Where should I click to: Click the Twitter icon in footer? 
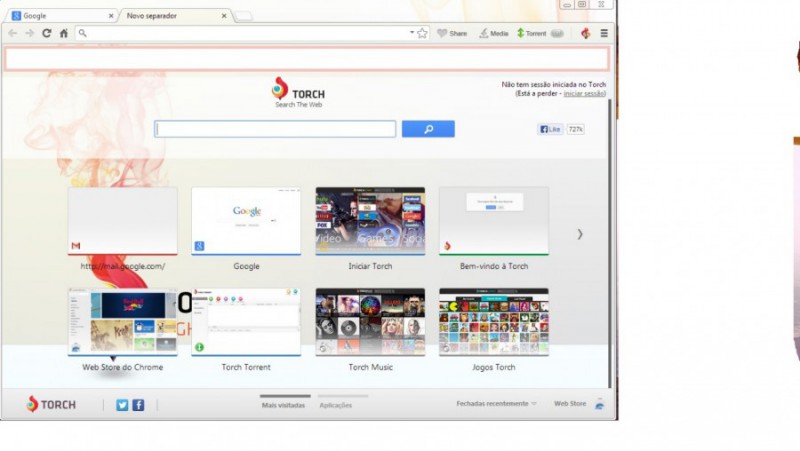(122, 405)
